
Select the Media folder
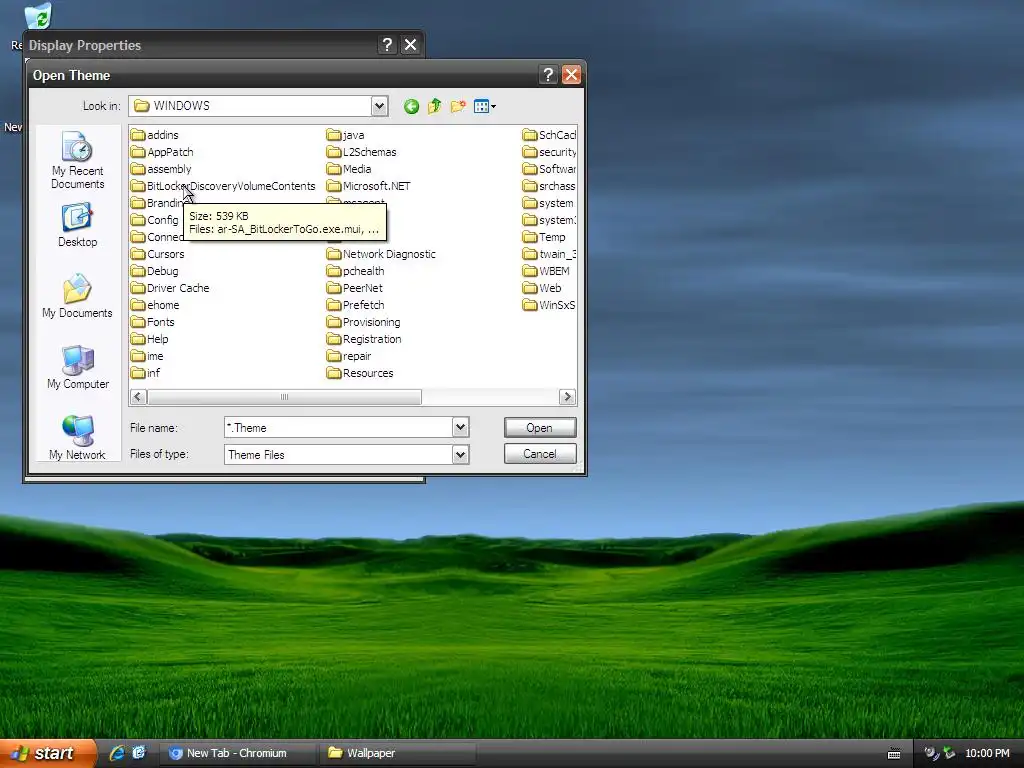point(349,169)
